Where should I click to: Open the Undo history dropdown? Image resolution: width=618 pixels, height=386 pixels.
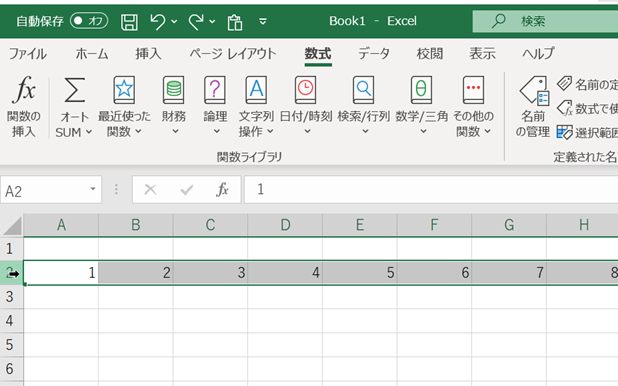[174, 21]
